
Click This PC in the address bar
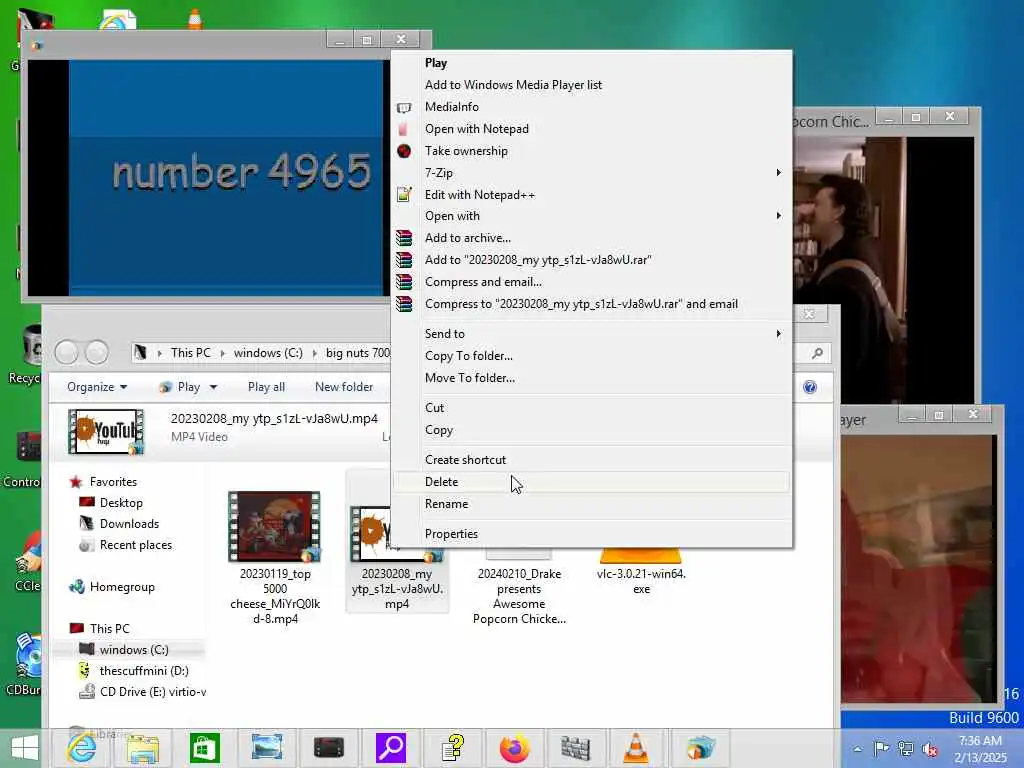tap(191, 353)
